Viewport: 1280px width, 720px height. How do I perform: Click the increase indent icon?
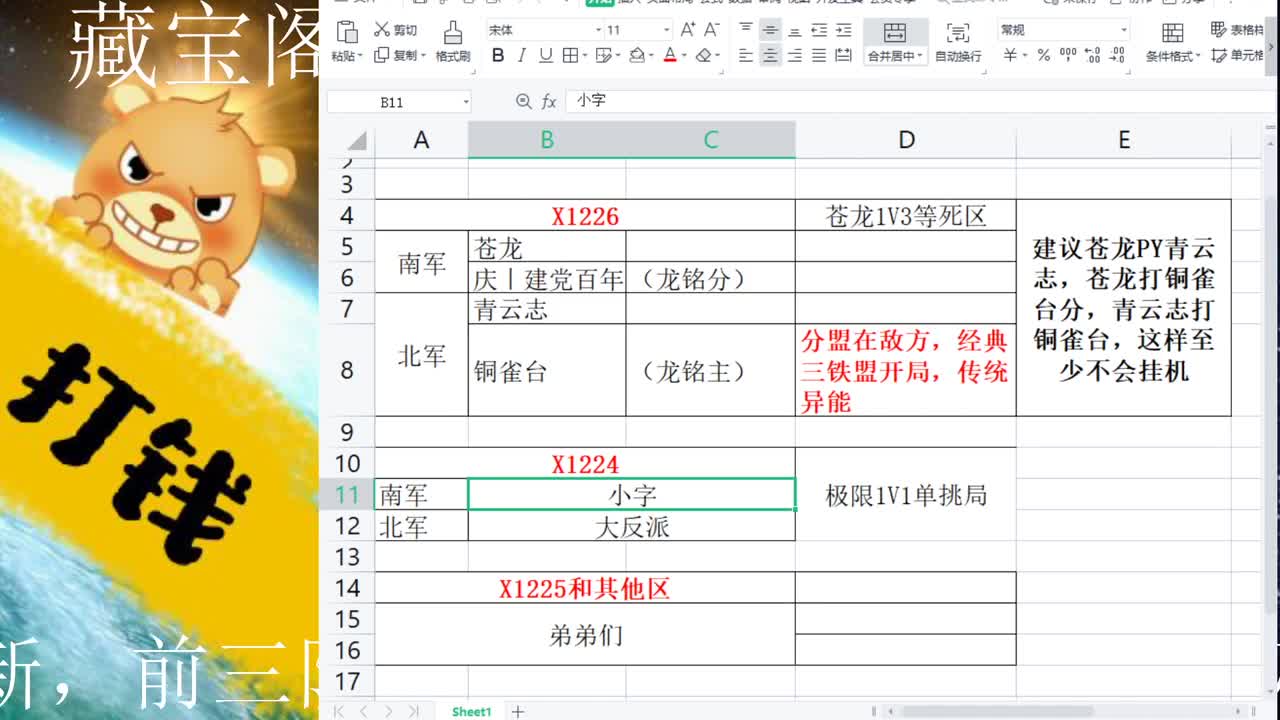[x=843, y=30]
